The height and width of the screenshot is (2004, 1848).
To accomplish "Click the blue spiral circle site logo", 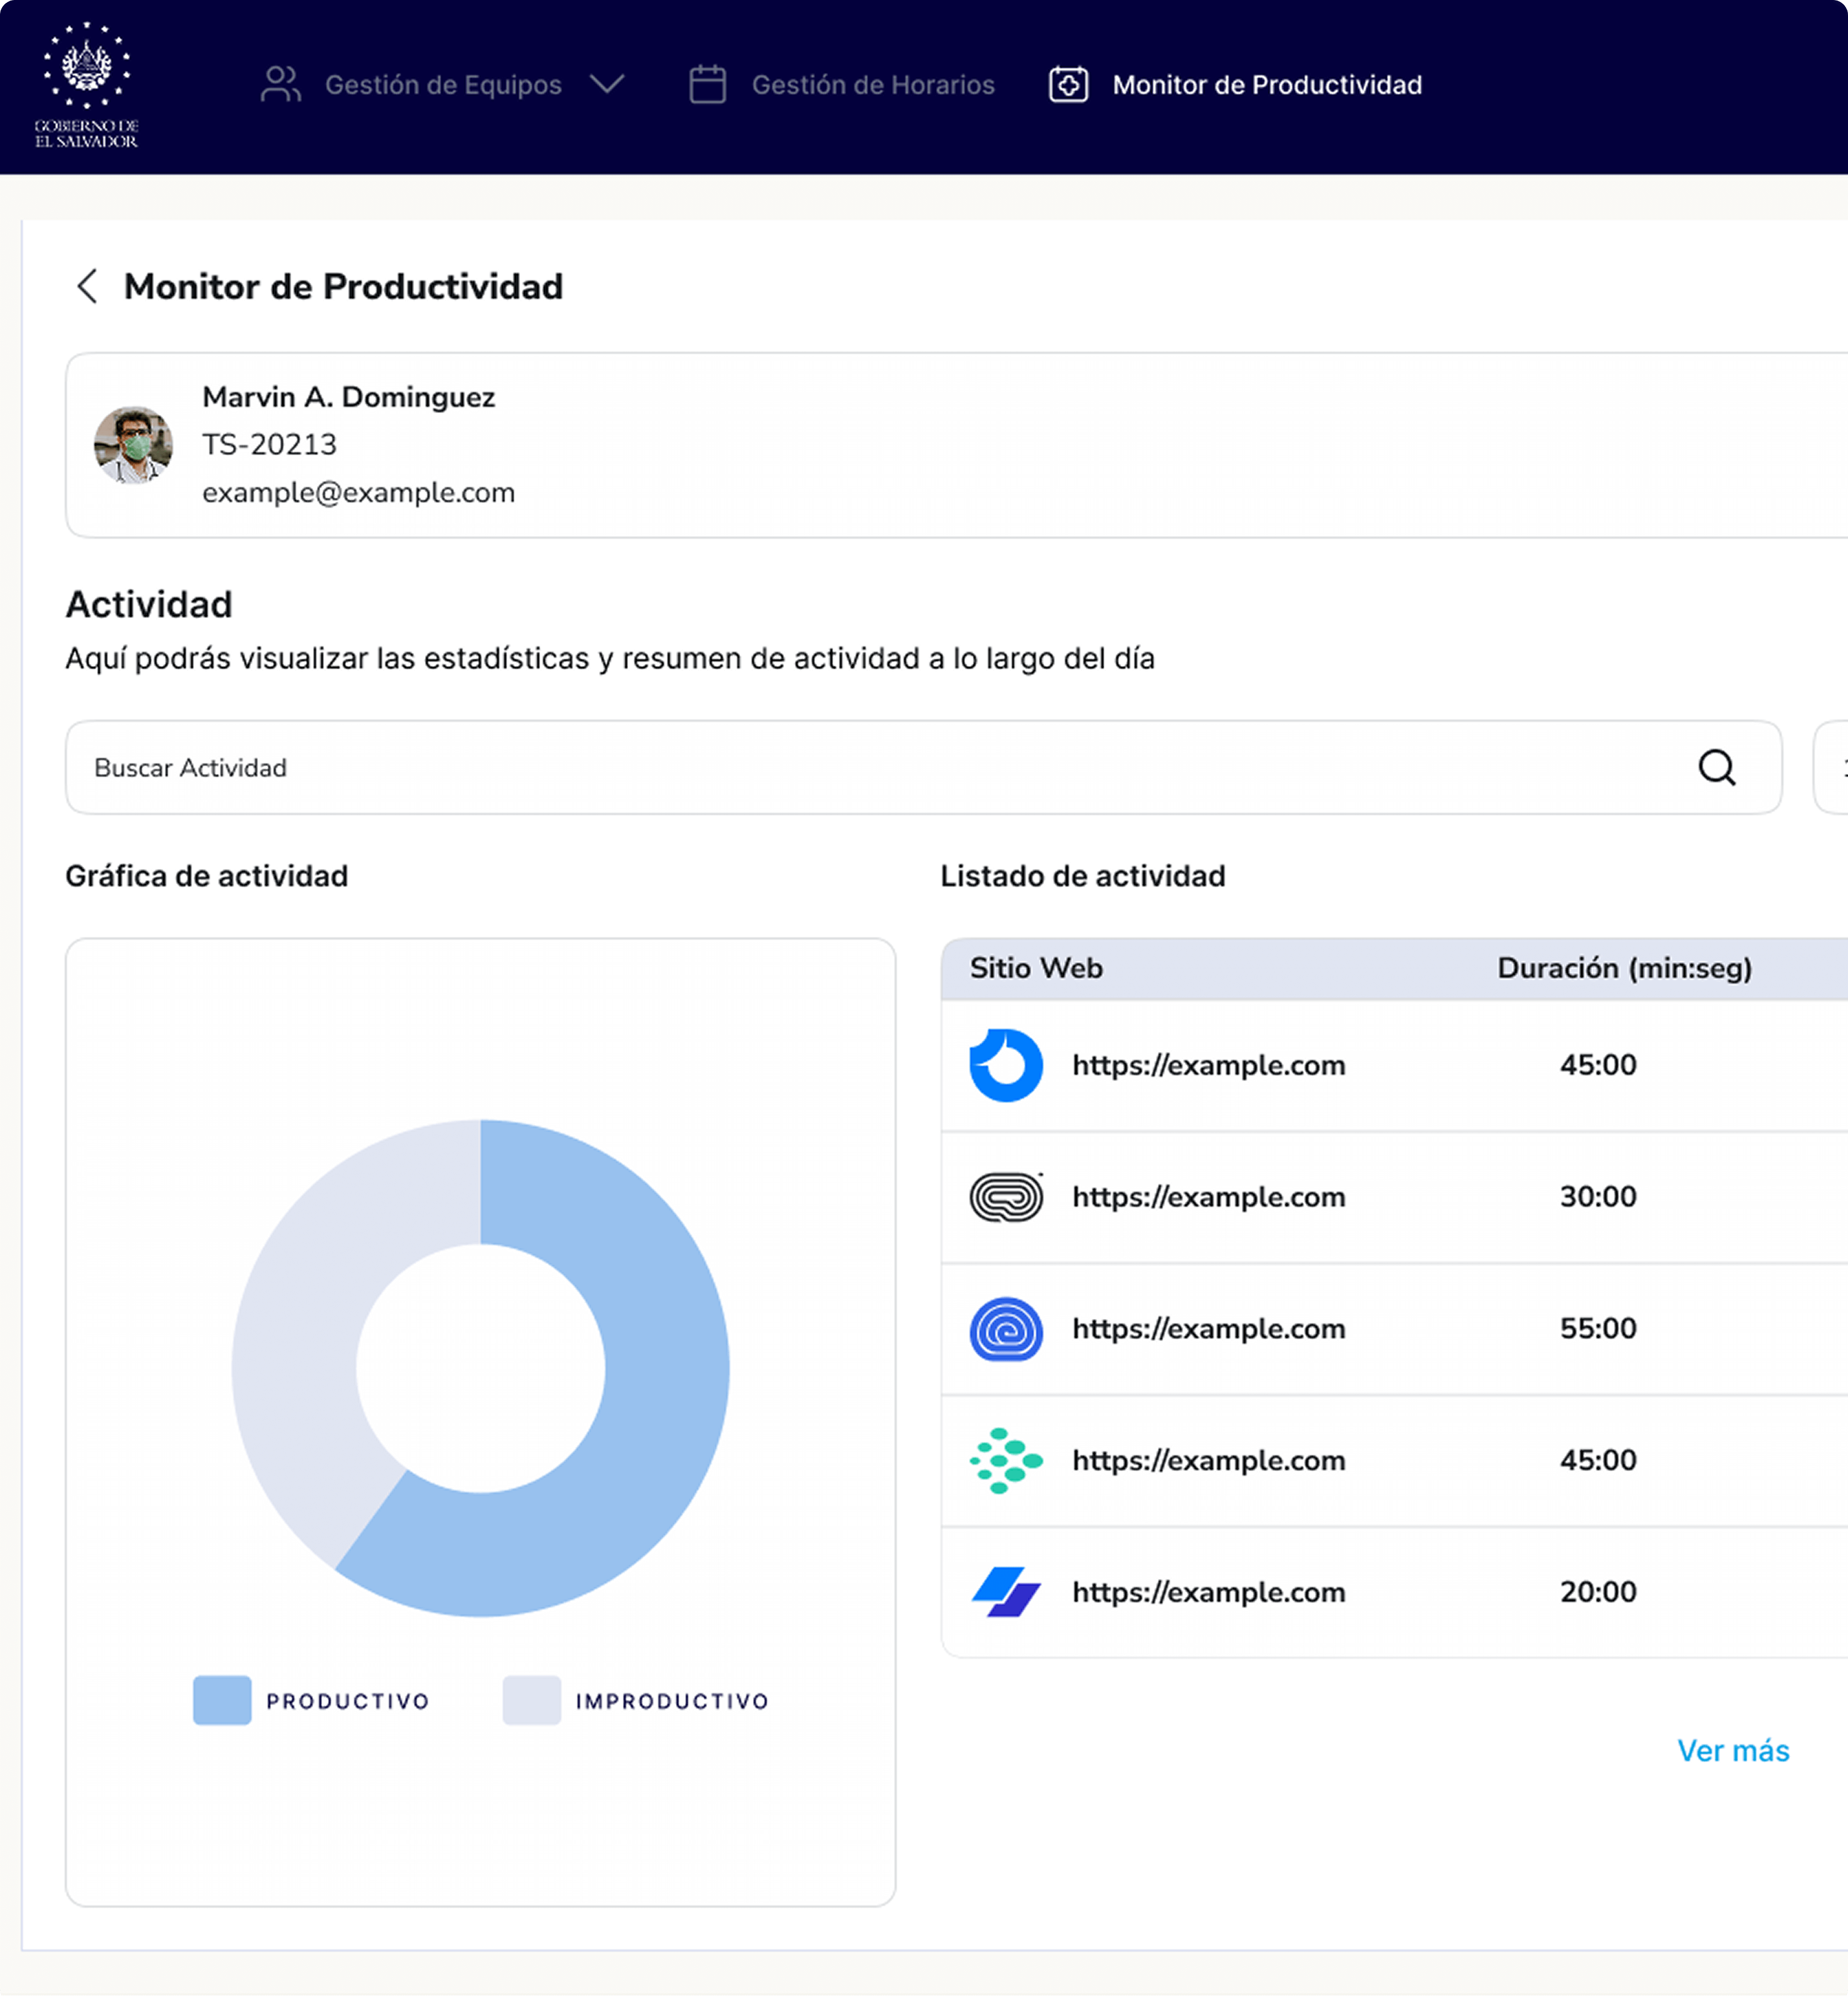I will click(x=1006, y=1329).
